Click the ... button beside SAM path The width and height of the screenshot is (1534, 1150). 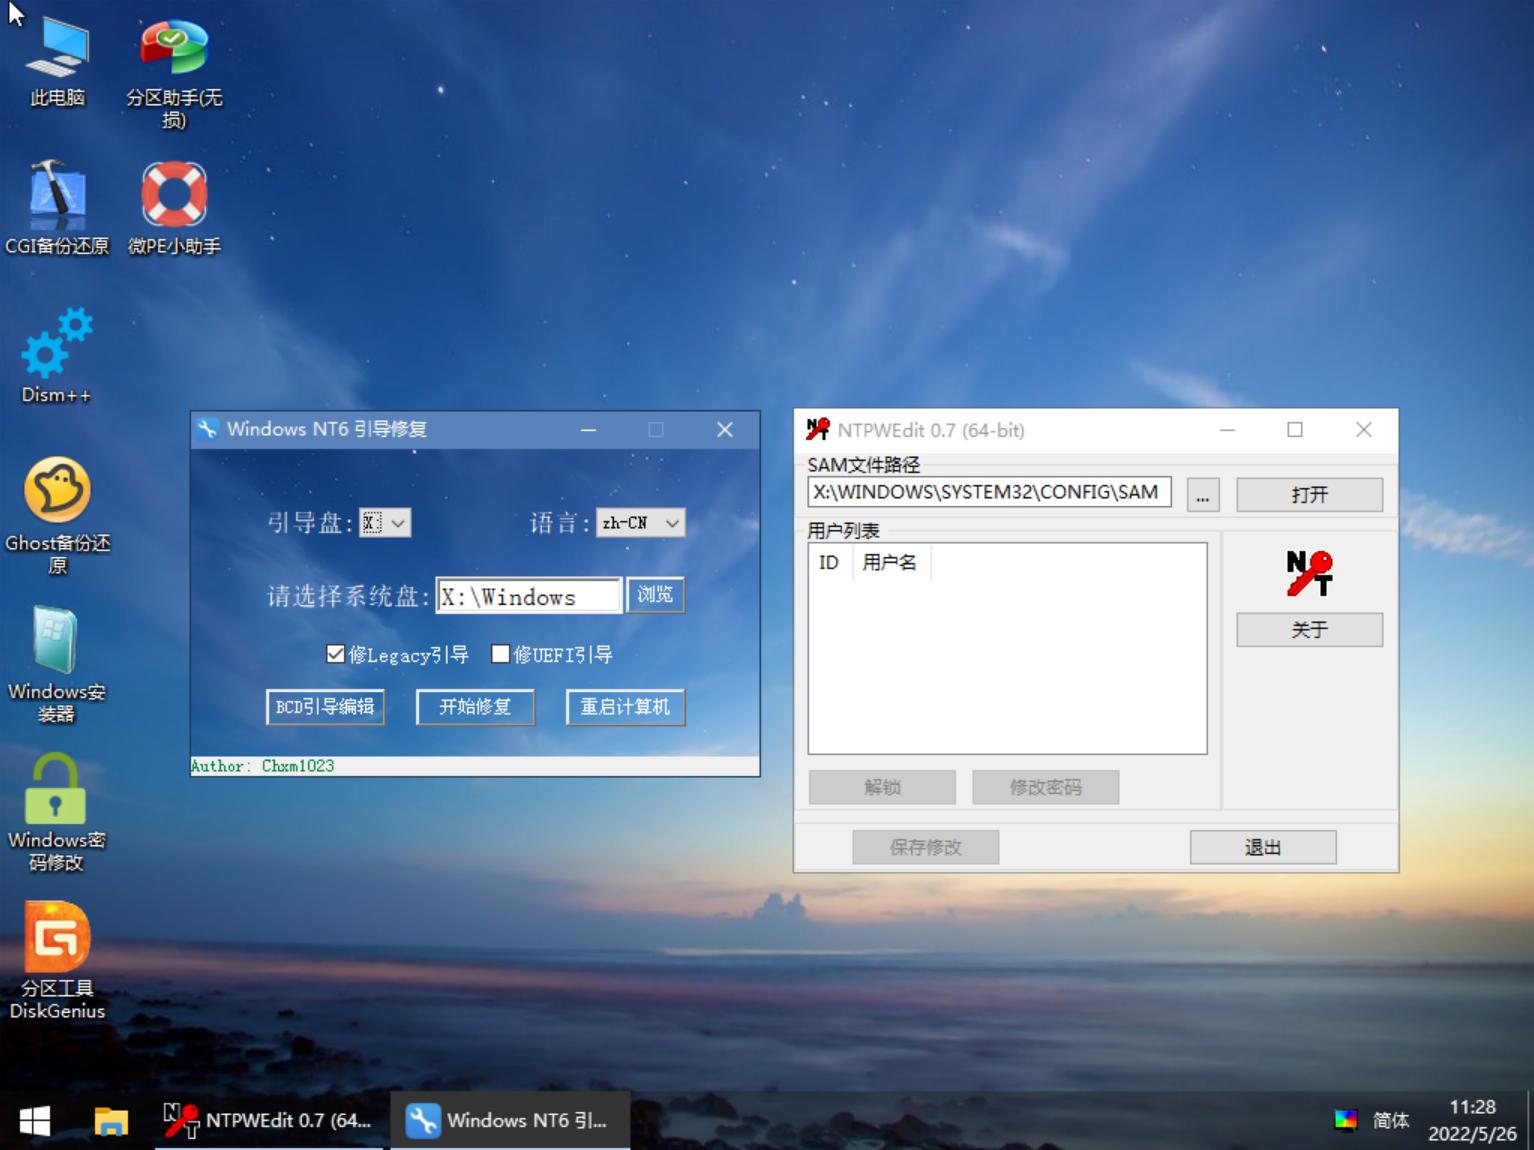coord(1202,494)
